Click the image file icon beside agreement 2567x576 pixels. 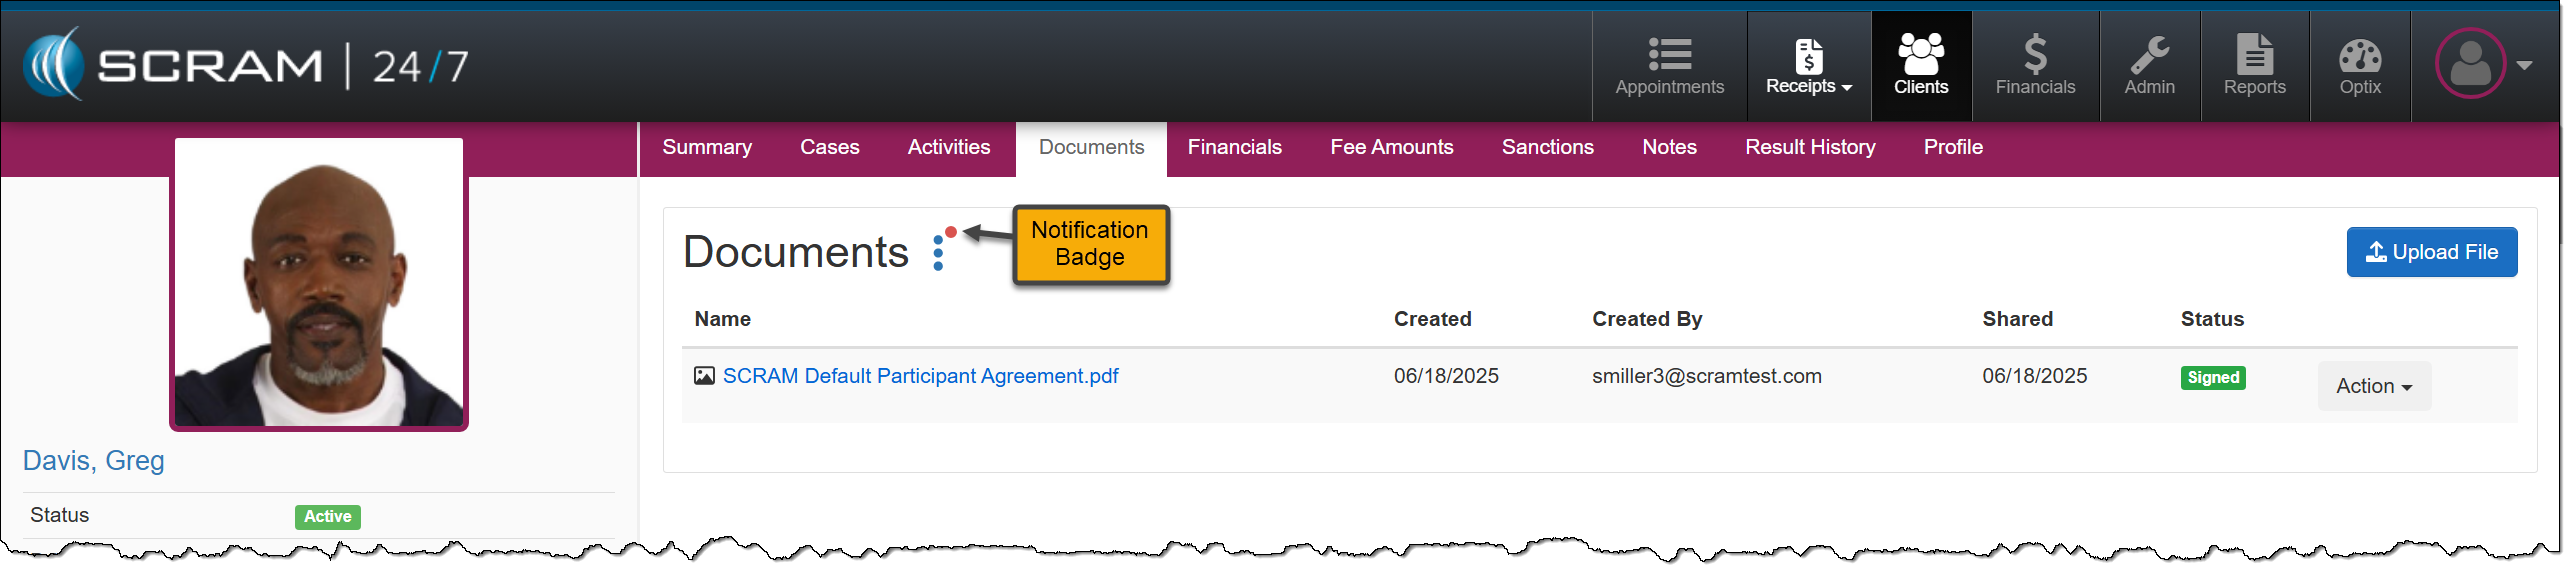tap(704, 376)
